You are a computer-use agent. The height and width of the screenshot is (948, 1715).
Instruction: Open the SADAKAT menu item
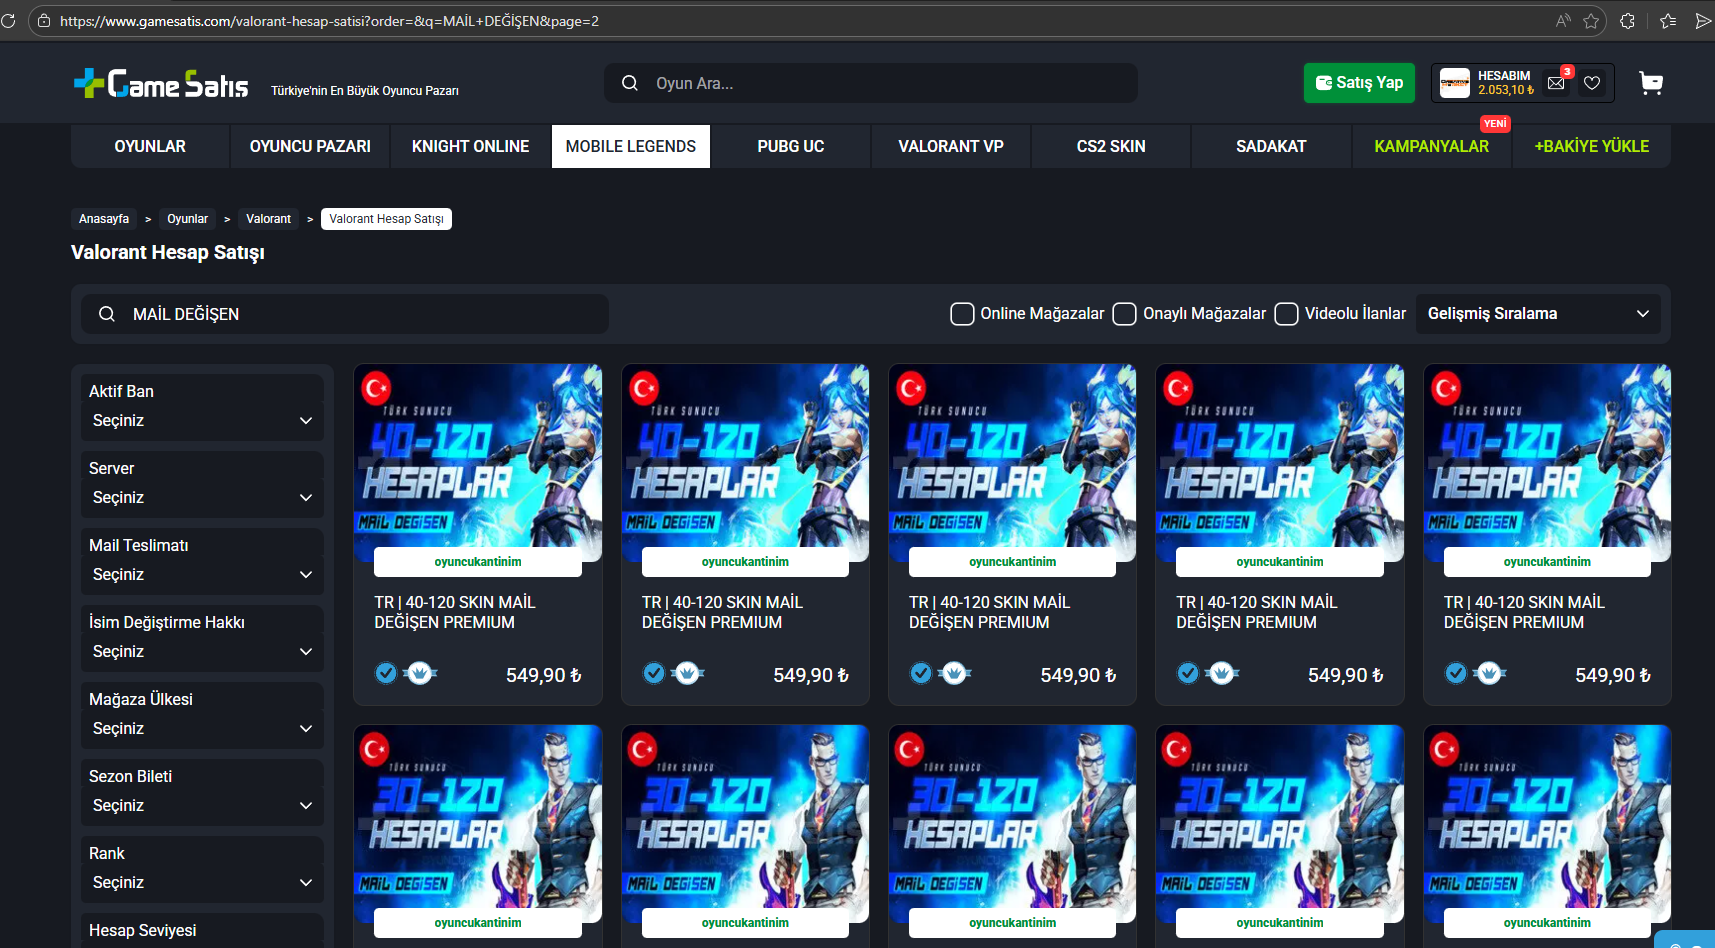(x=1271, y=146)
